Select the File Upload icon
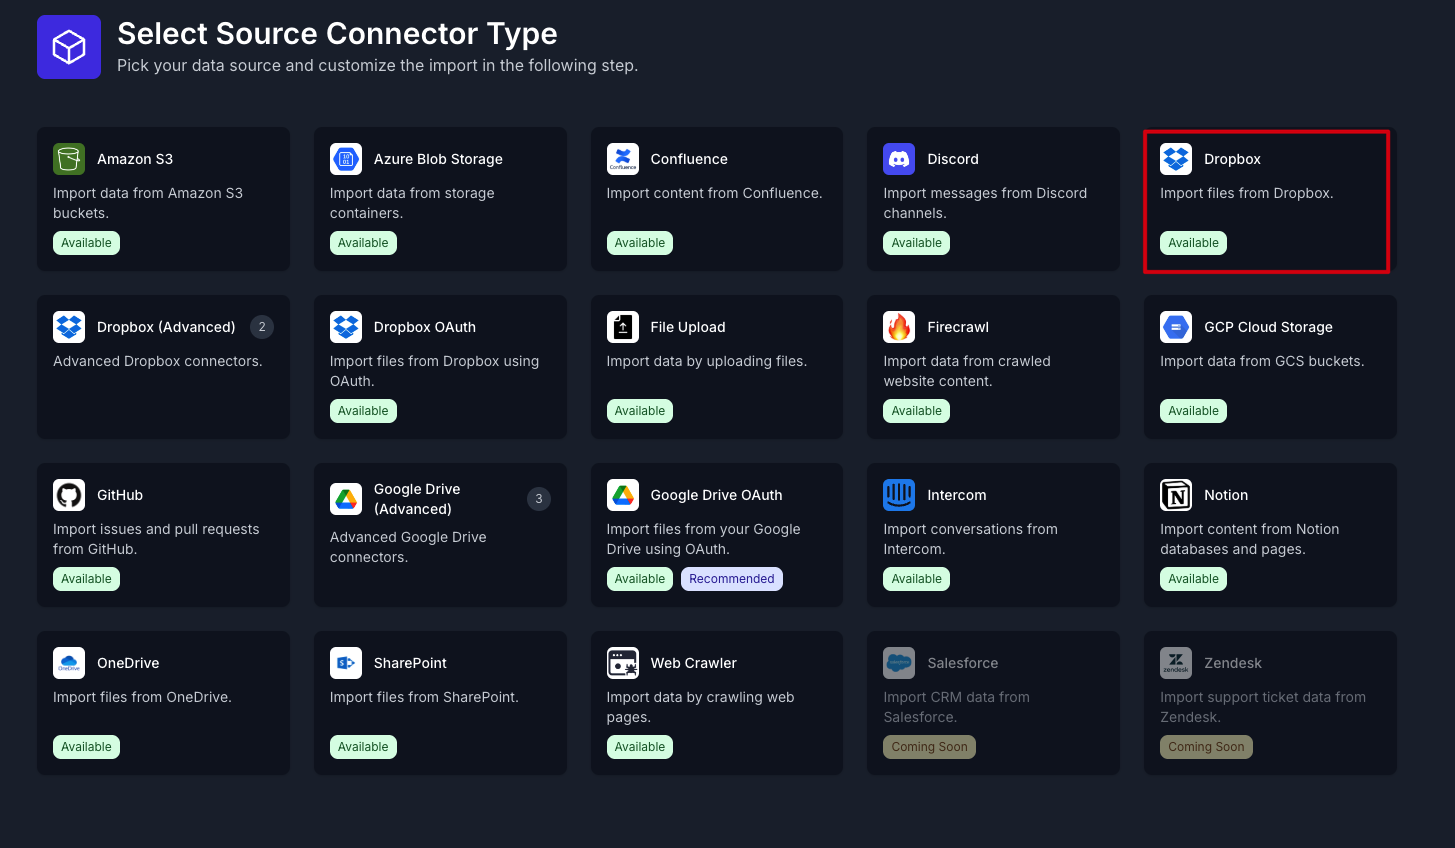Viewport: 1455px width, 848px height. coord(623,327)
